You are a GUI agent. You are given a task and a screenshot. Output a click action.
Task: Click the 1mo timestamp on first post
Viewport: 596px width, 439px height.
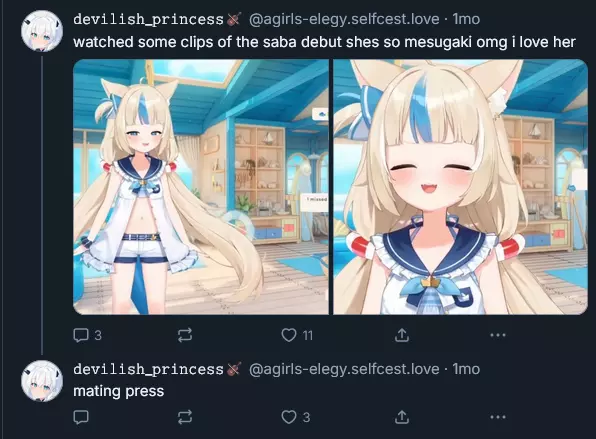tap(466, 19)
